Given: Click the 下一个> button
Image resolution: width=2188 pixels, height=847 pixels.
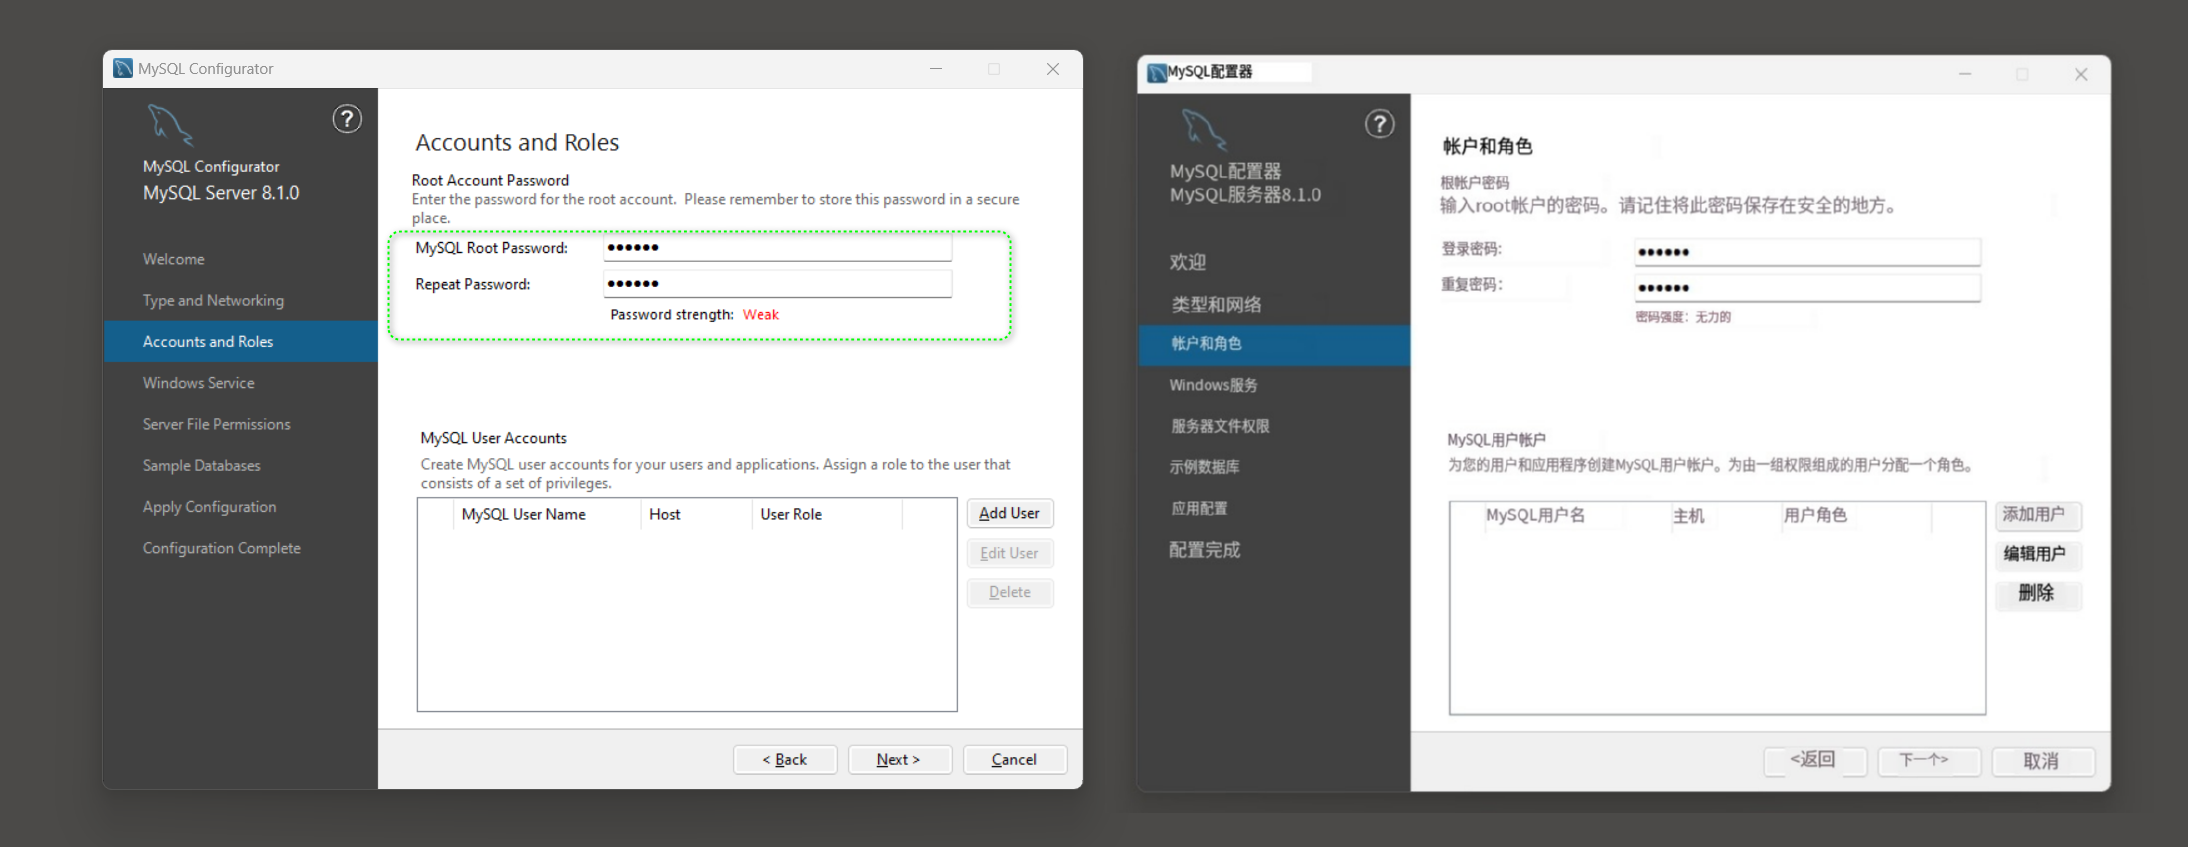Looking at the screenshot, I should pyautogui.click(x=1929, y=761).
